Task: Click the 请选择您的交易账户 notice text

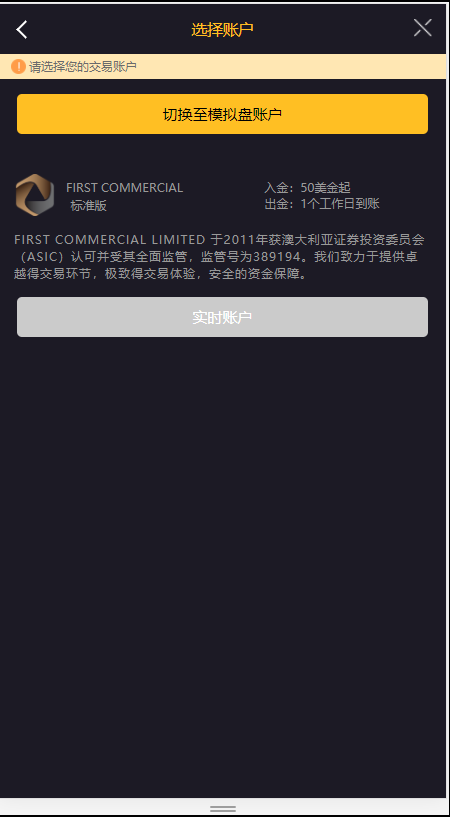Action: tap(83, 67)
